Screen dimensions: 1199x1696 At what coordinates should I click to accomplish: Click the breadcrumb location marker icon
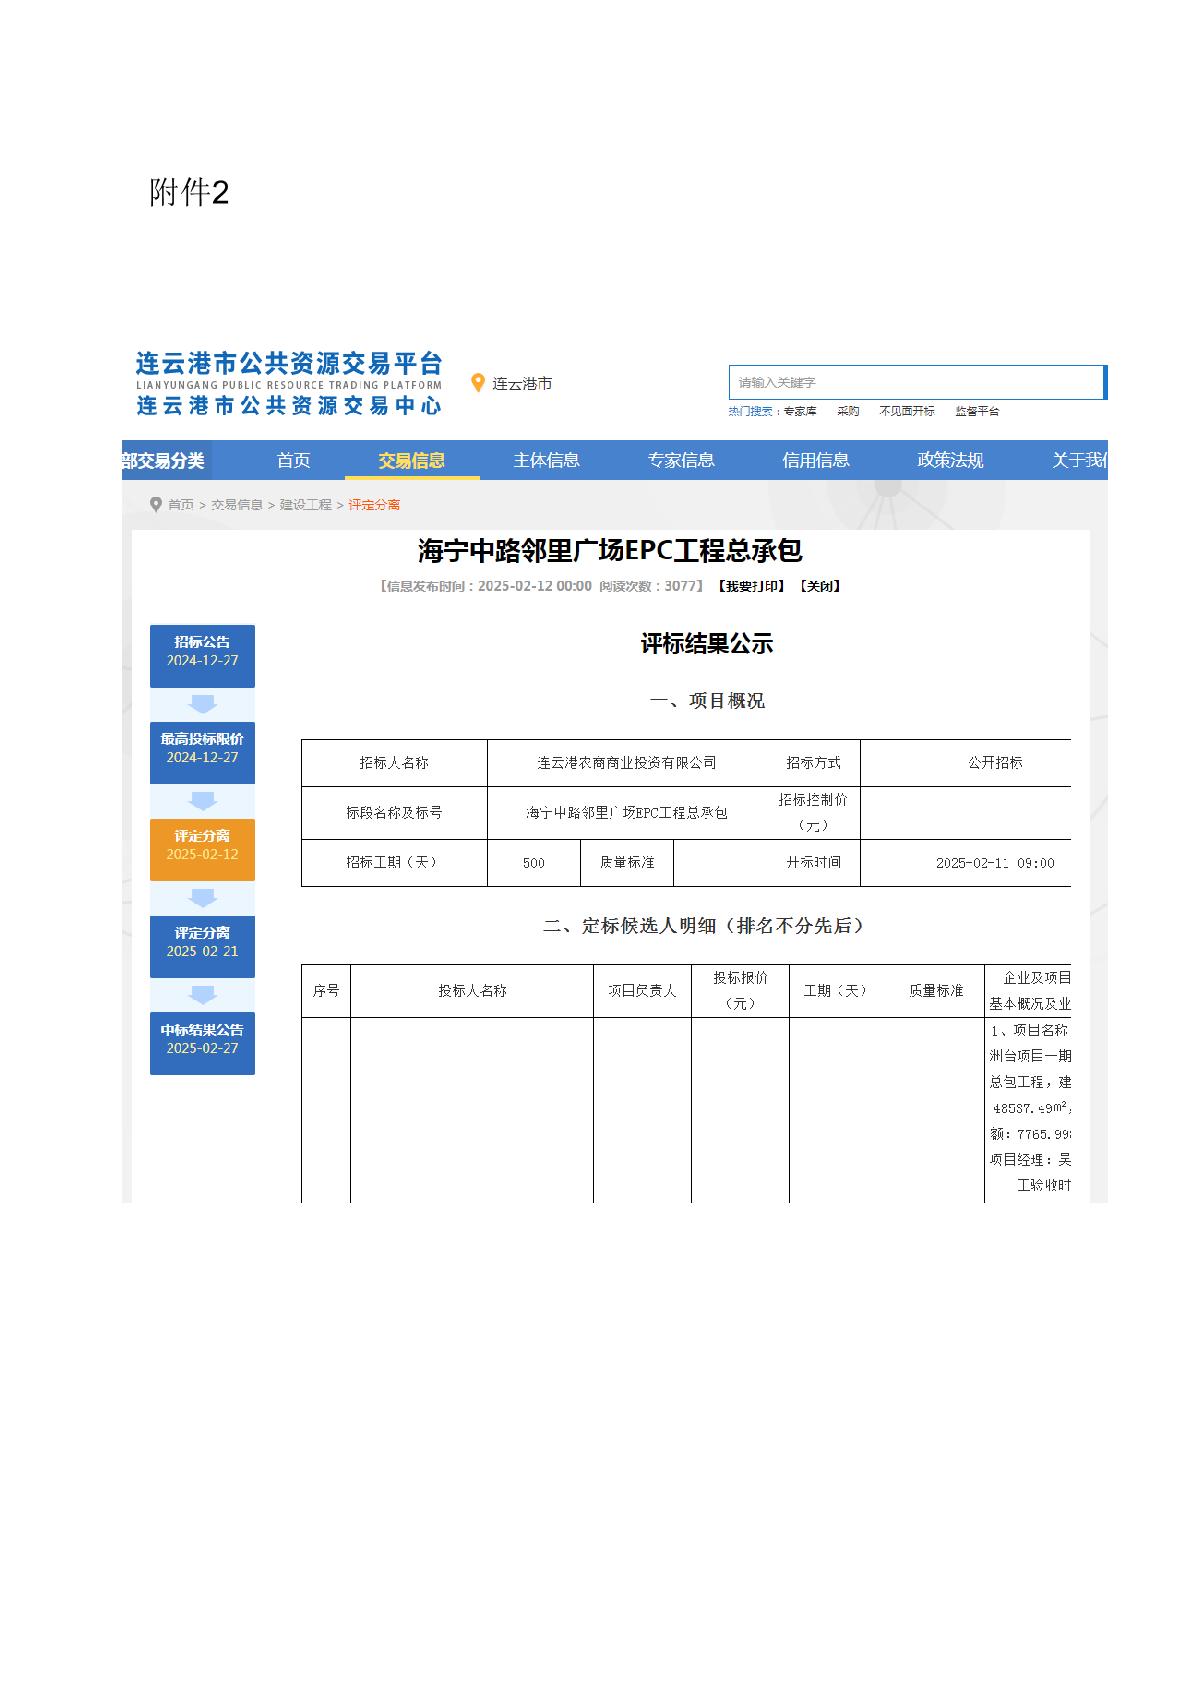(156, 504)
